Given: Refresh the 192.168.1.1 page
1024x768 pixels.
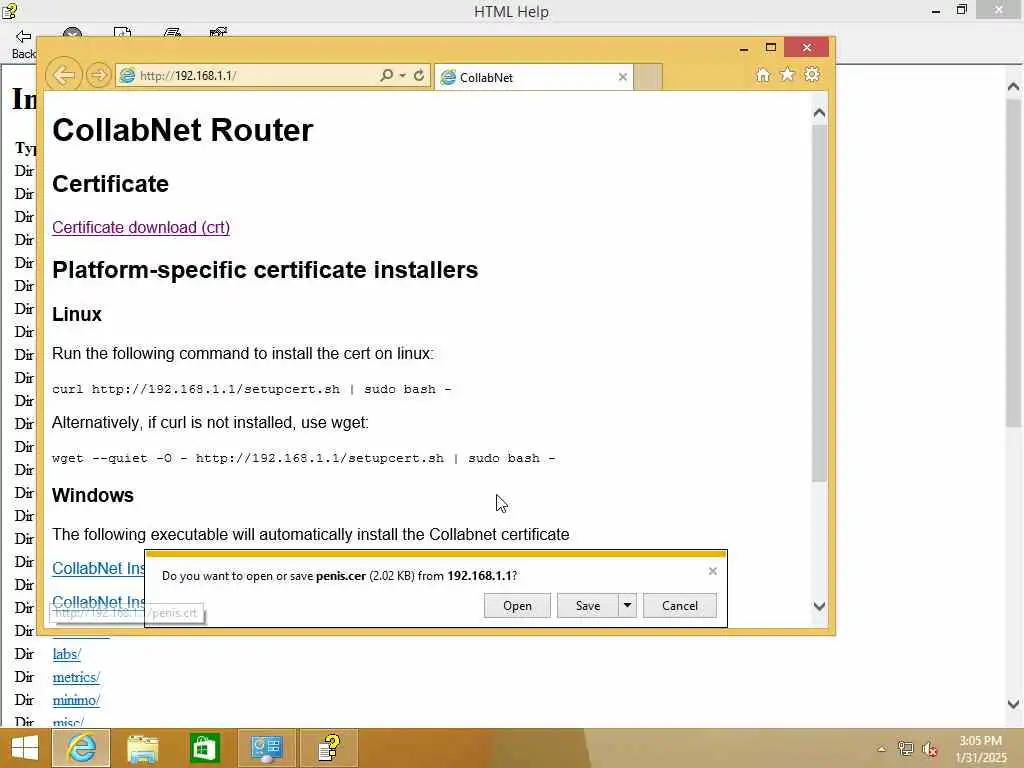Looking at the screenshot, I should [419, 75].
